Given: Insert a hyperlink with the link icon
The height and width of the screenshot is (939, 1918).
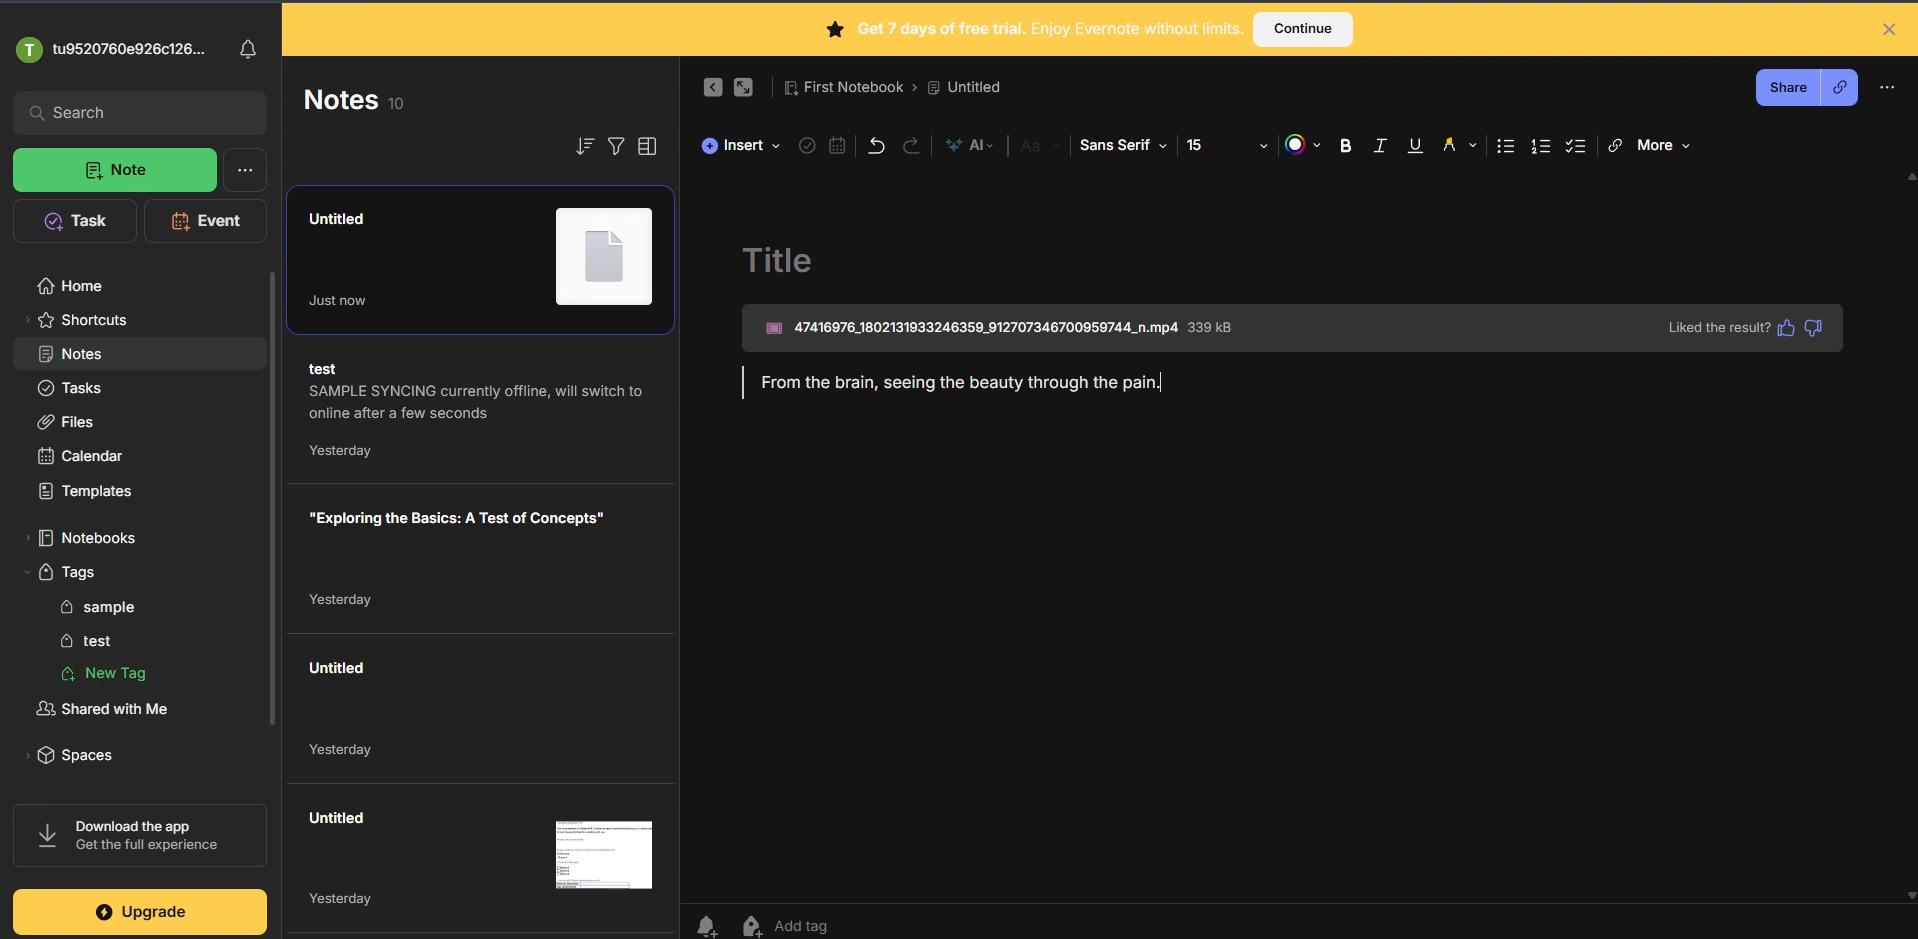Looking at the screenshot, I should [x=1615, y=146].
